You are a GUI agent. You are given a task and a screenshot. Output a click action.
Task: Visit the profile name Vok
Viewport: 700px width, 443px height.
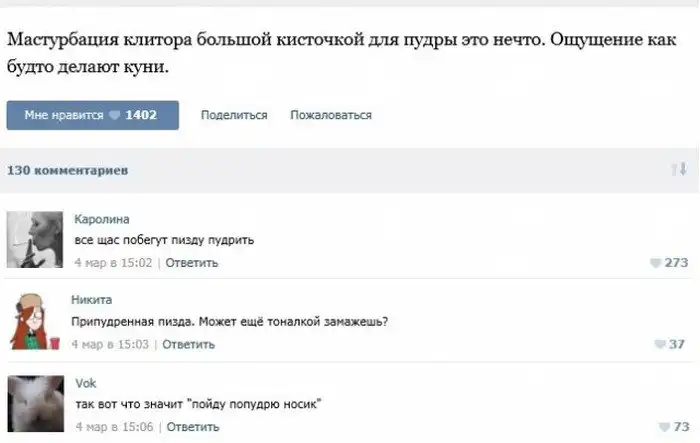click(x=85, y=382)
